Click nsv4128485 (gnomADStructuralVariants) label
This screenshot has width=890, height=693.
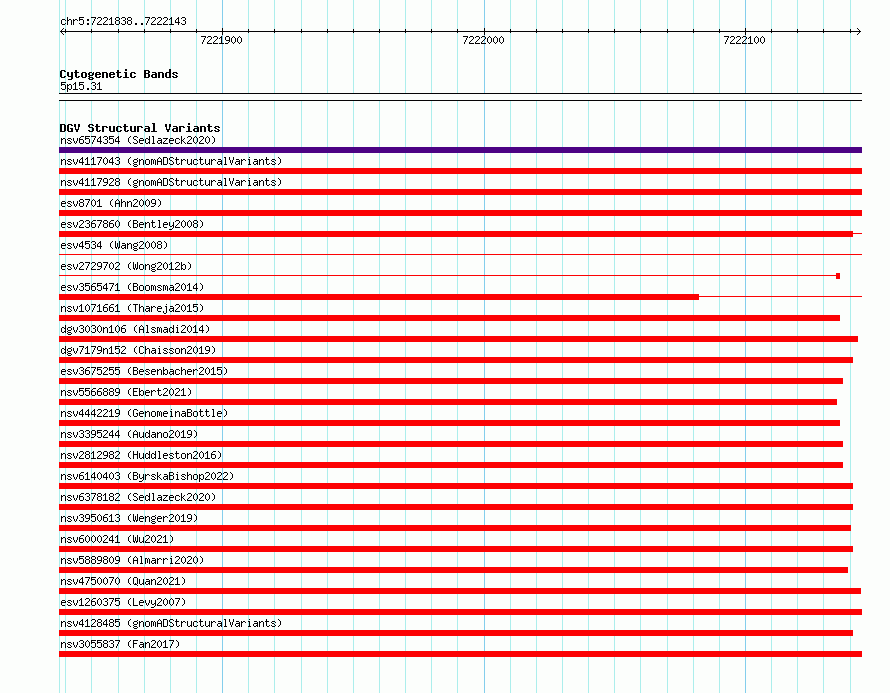171,623
